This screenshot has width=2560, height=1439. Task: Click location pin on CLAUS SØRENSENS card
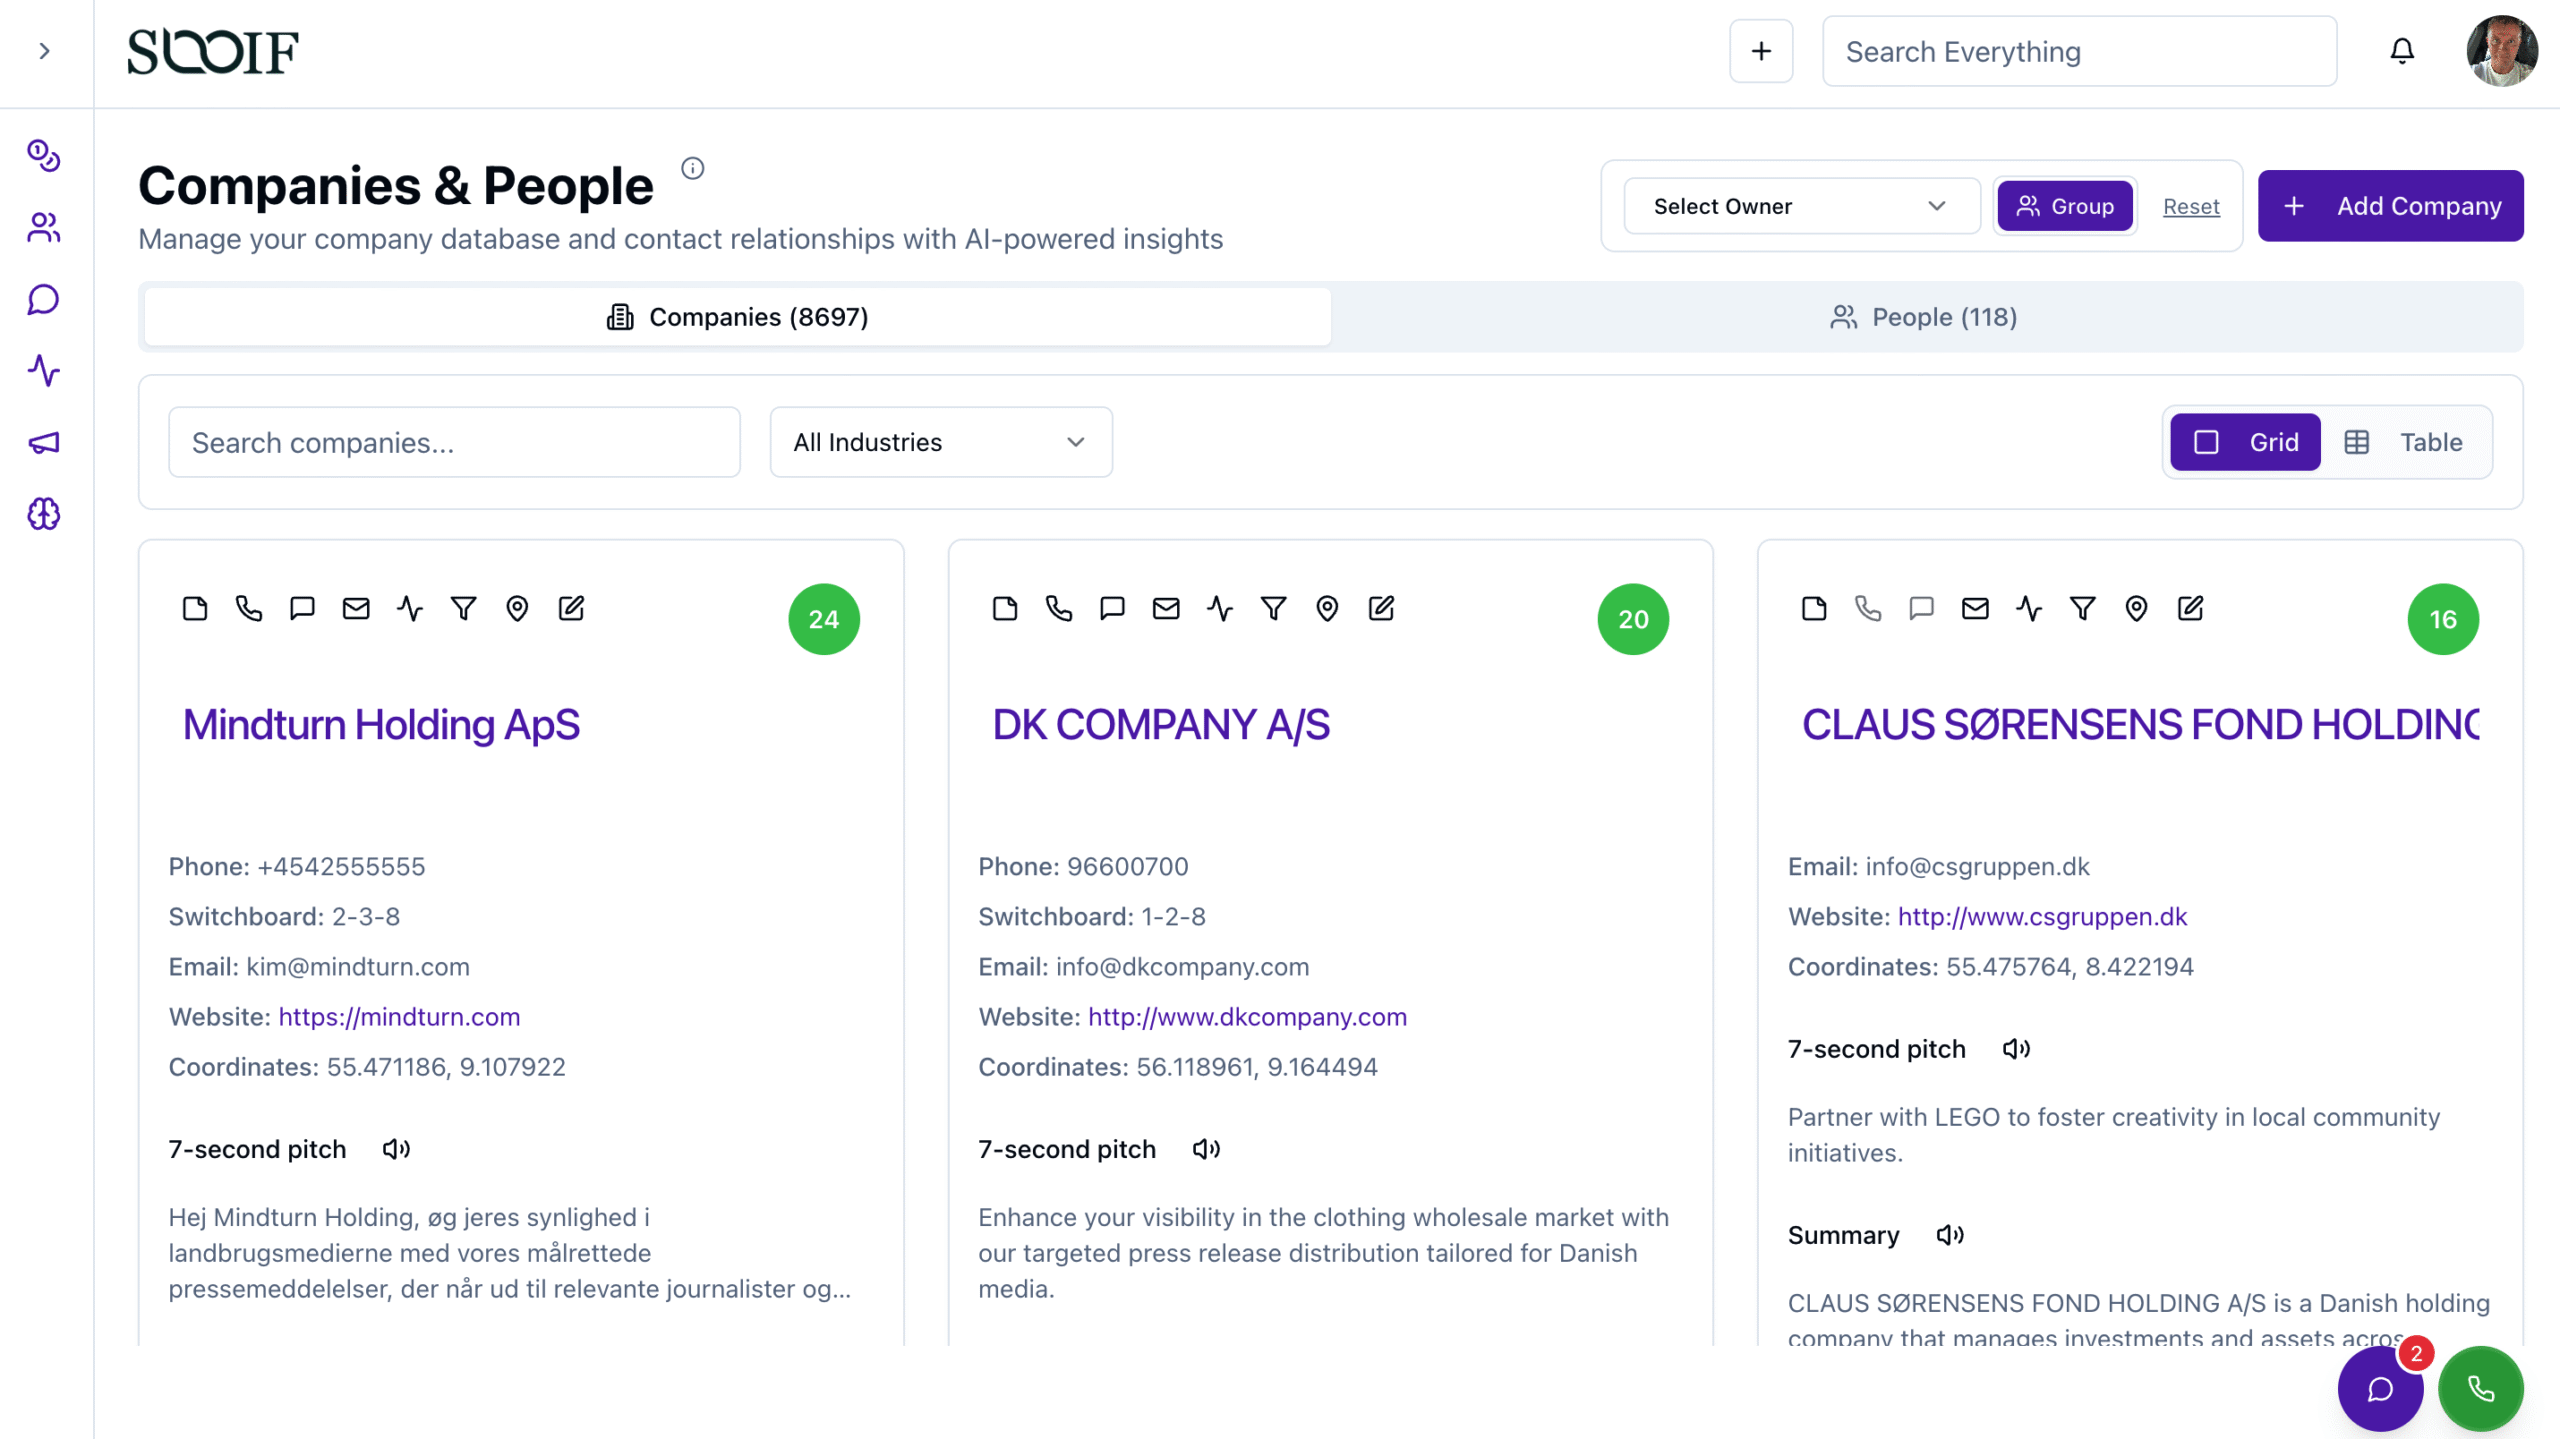coord(2136,608)
